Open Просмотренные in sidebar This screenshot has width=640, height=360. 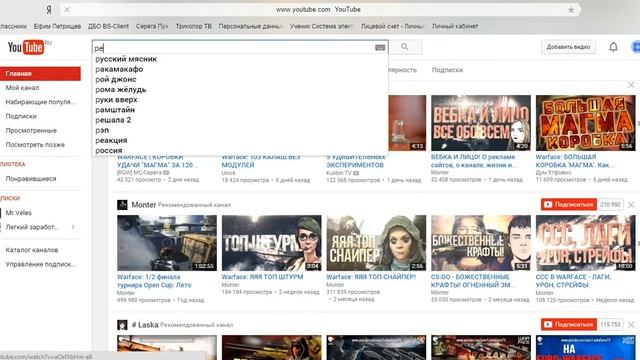coord(31,131)
